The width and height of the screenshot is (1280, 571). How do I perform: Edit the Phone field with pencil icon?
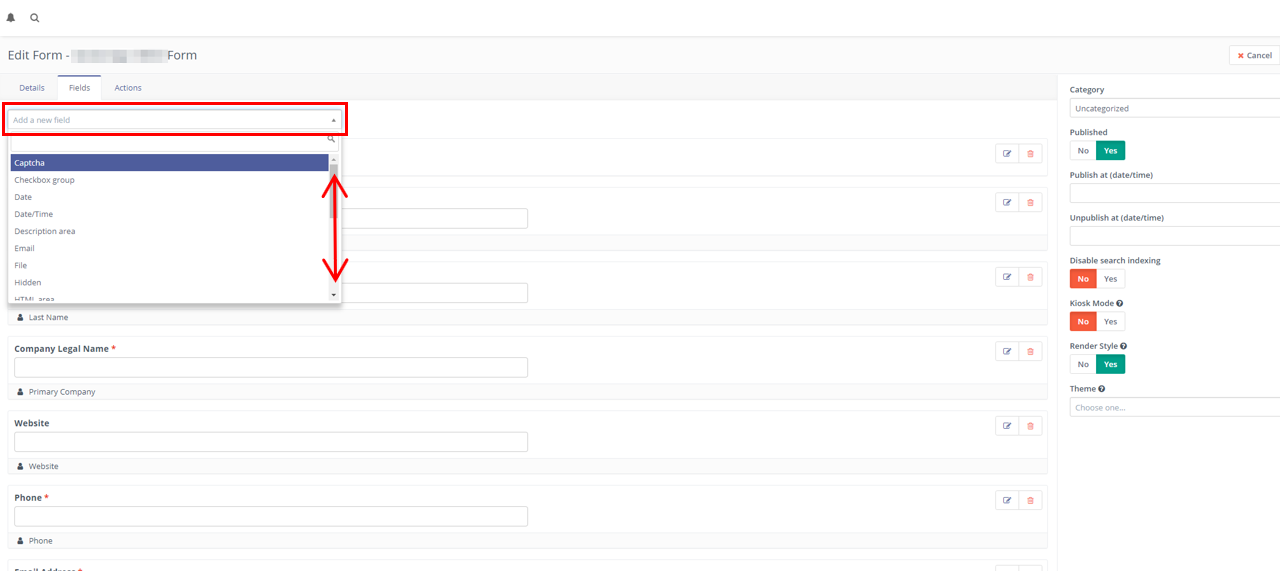point(1007,500)
